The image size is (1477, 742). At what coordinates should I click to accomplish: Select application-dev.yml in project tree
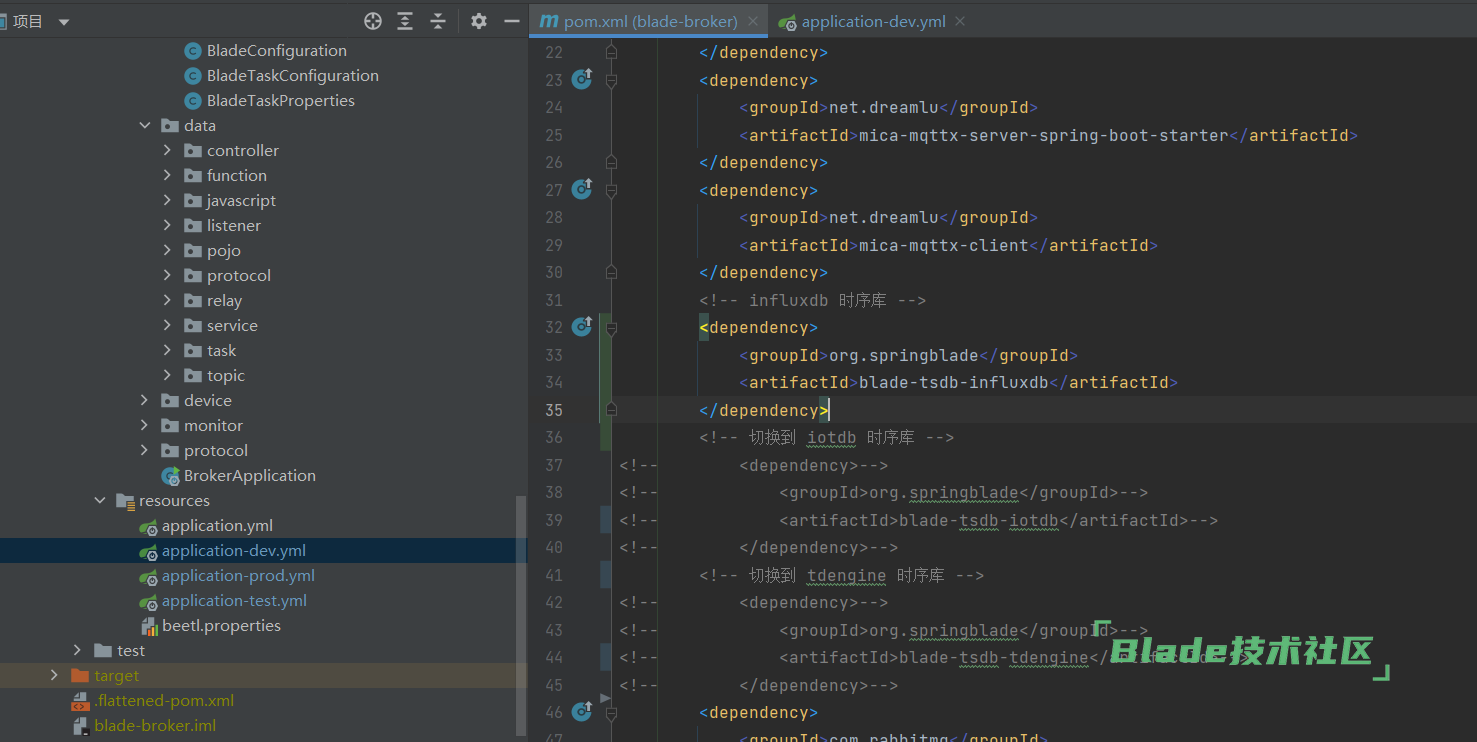pos(234,551)
